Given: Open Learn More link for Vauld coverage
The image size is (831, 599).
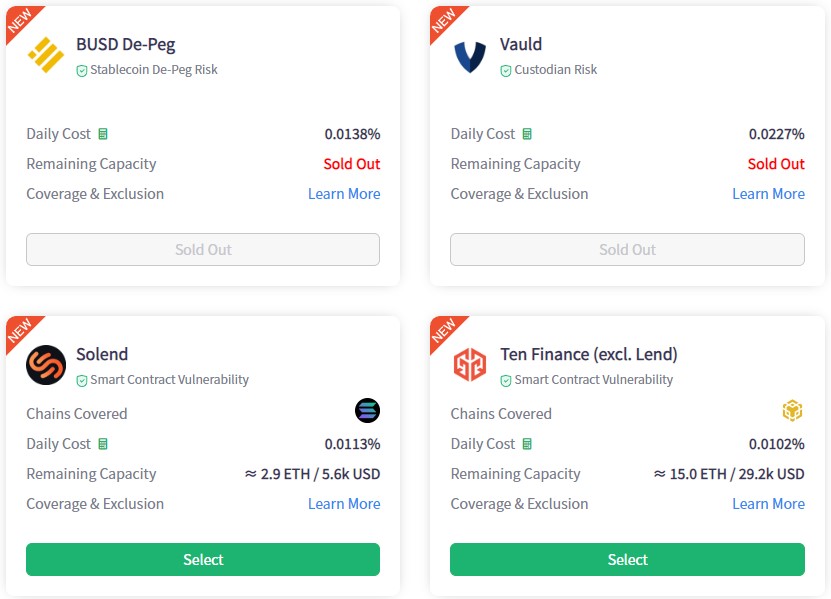Looking at the screenshot, I should [768, 194].
